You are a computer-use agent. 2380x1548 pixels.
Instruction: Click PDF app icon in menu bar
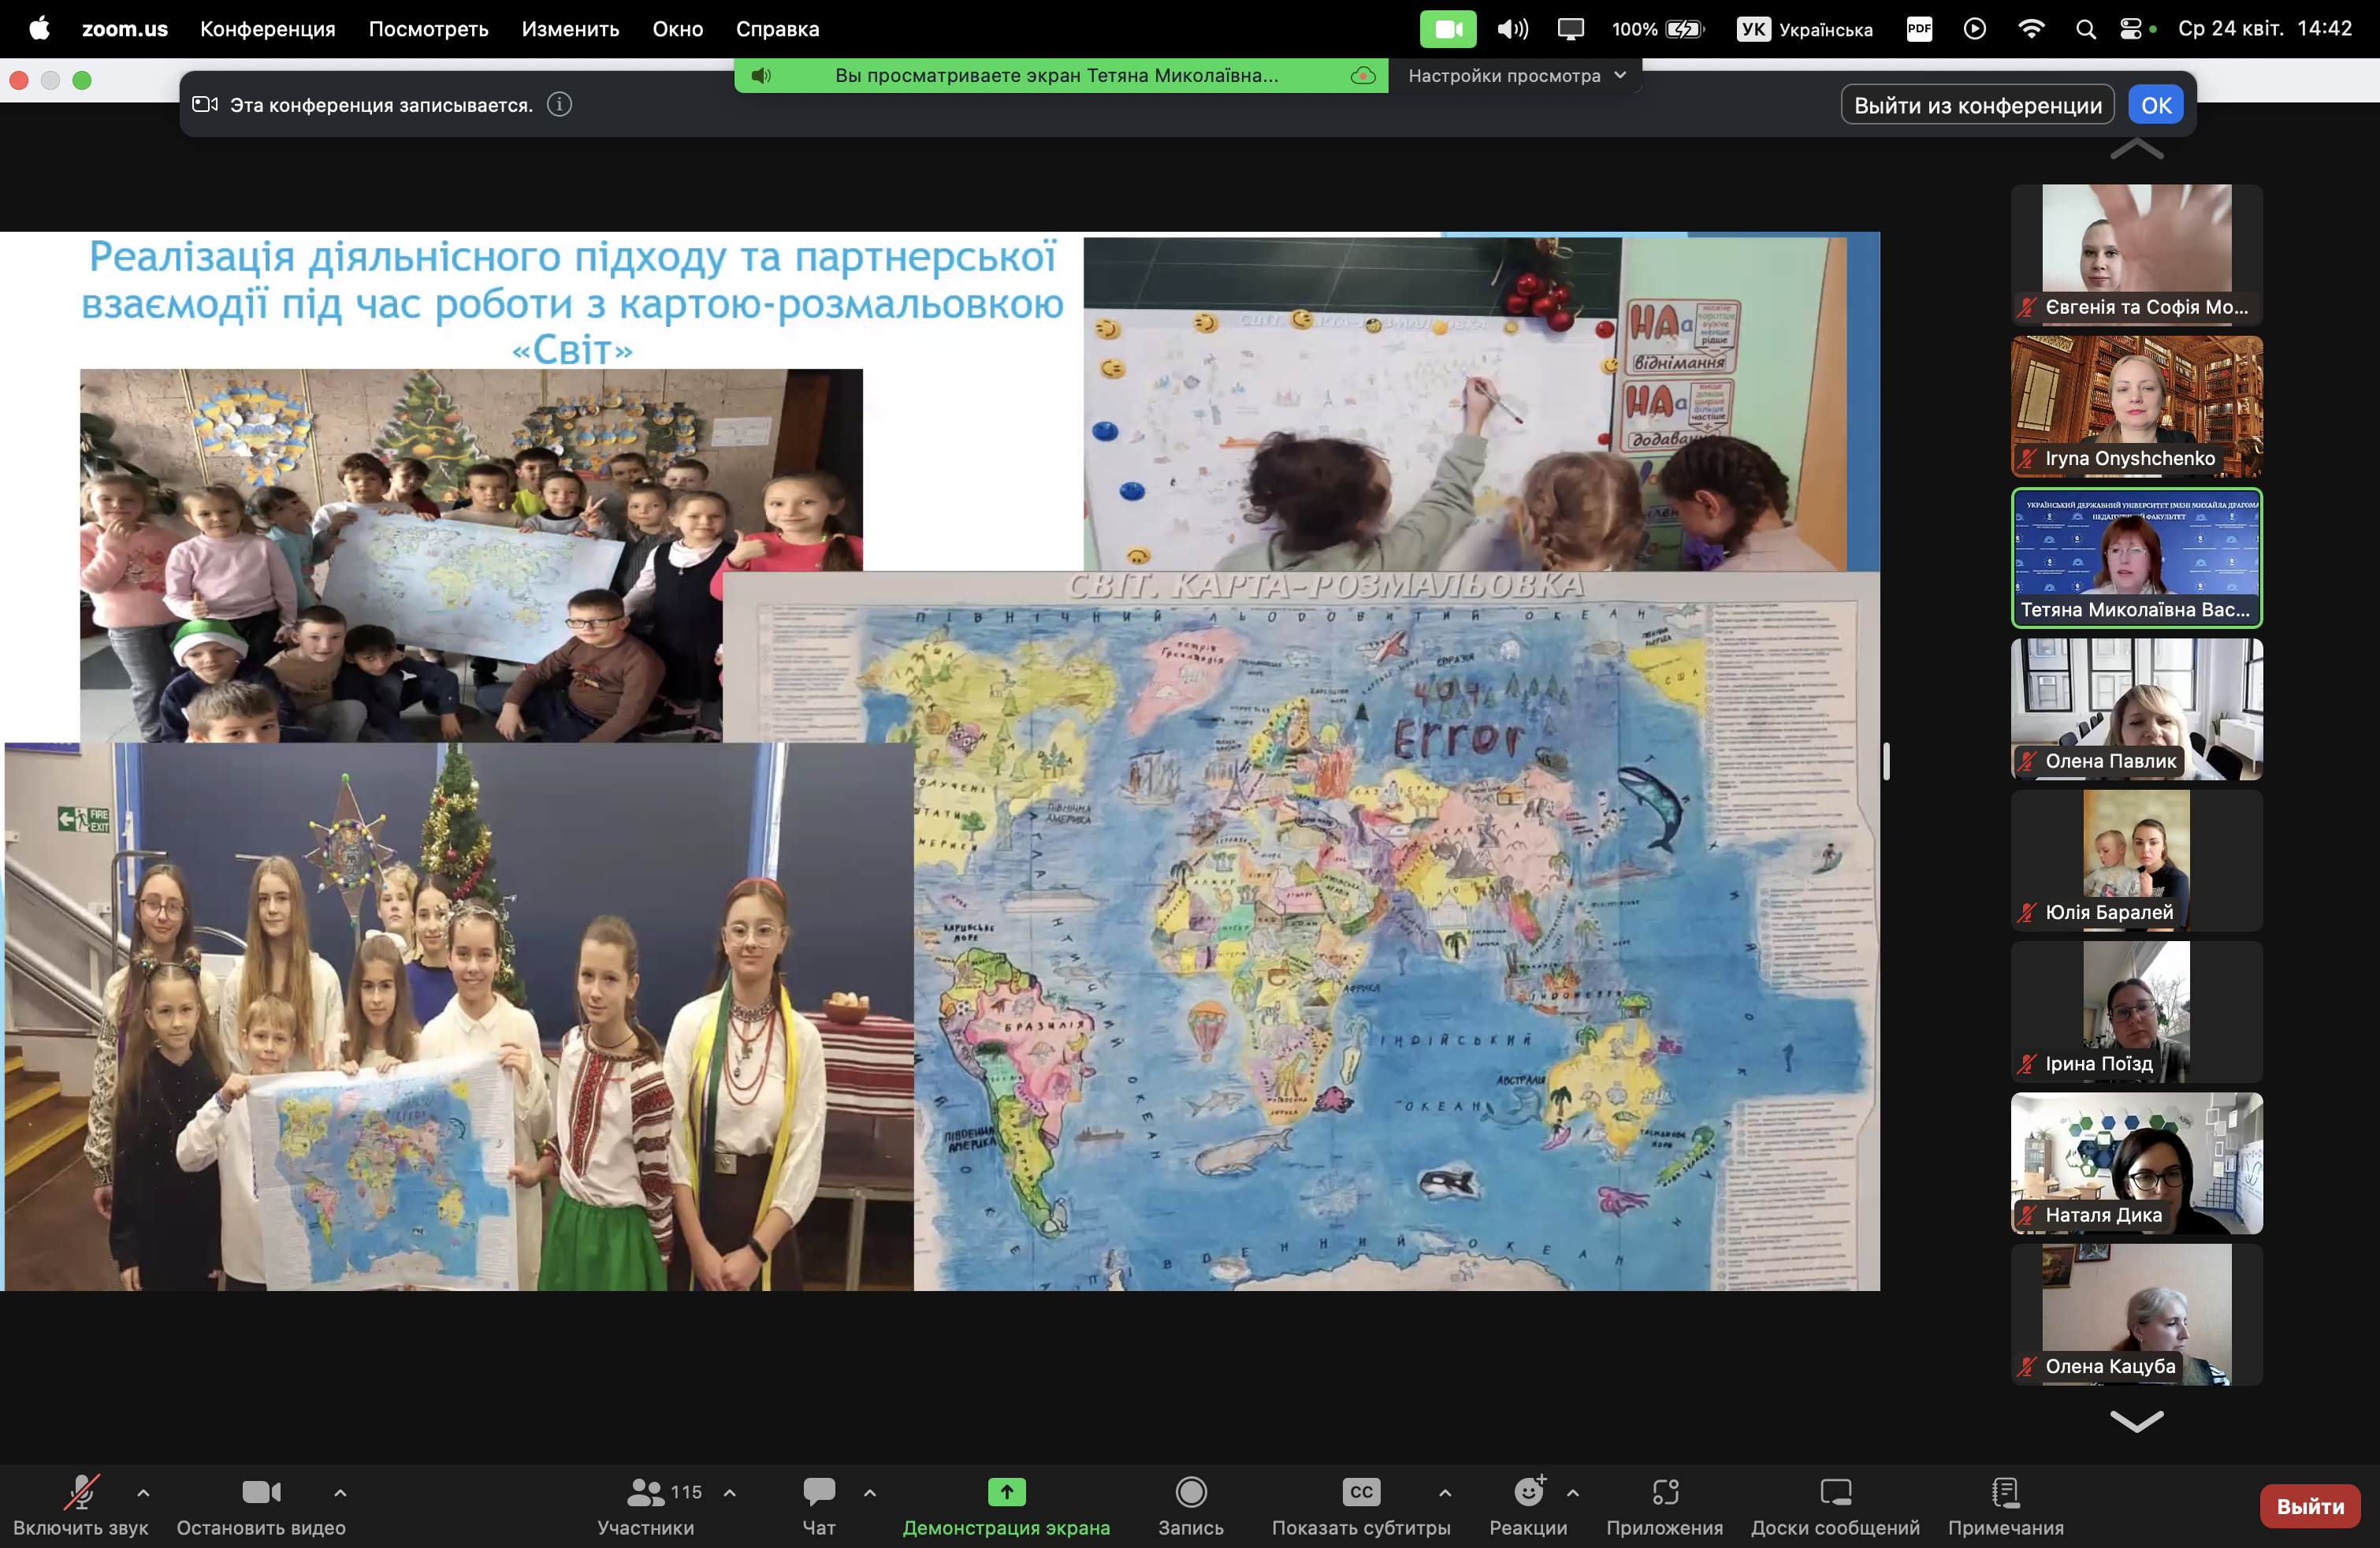pyautogui.click(x=1919, y=28)
